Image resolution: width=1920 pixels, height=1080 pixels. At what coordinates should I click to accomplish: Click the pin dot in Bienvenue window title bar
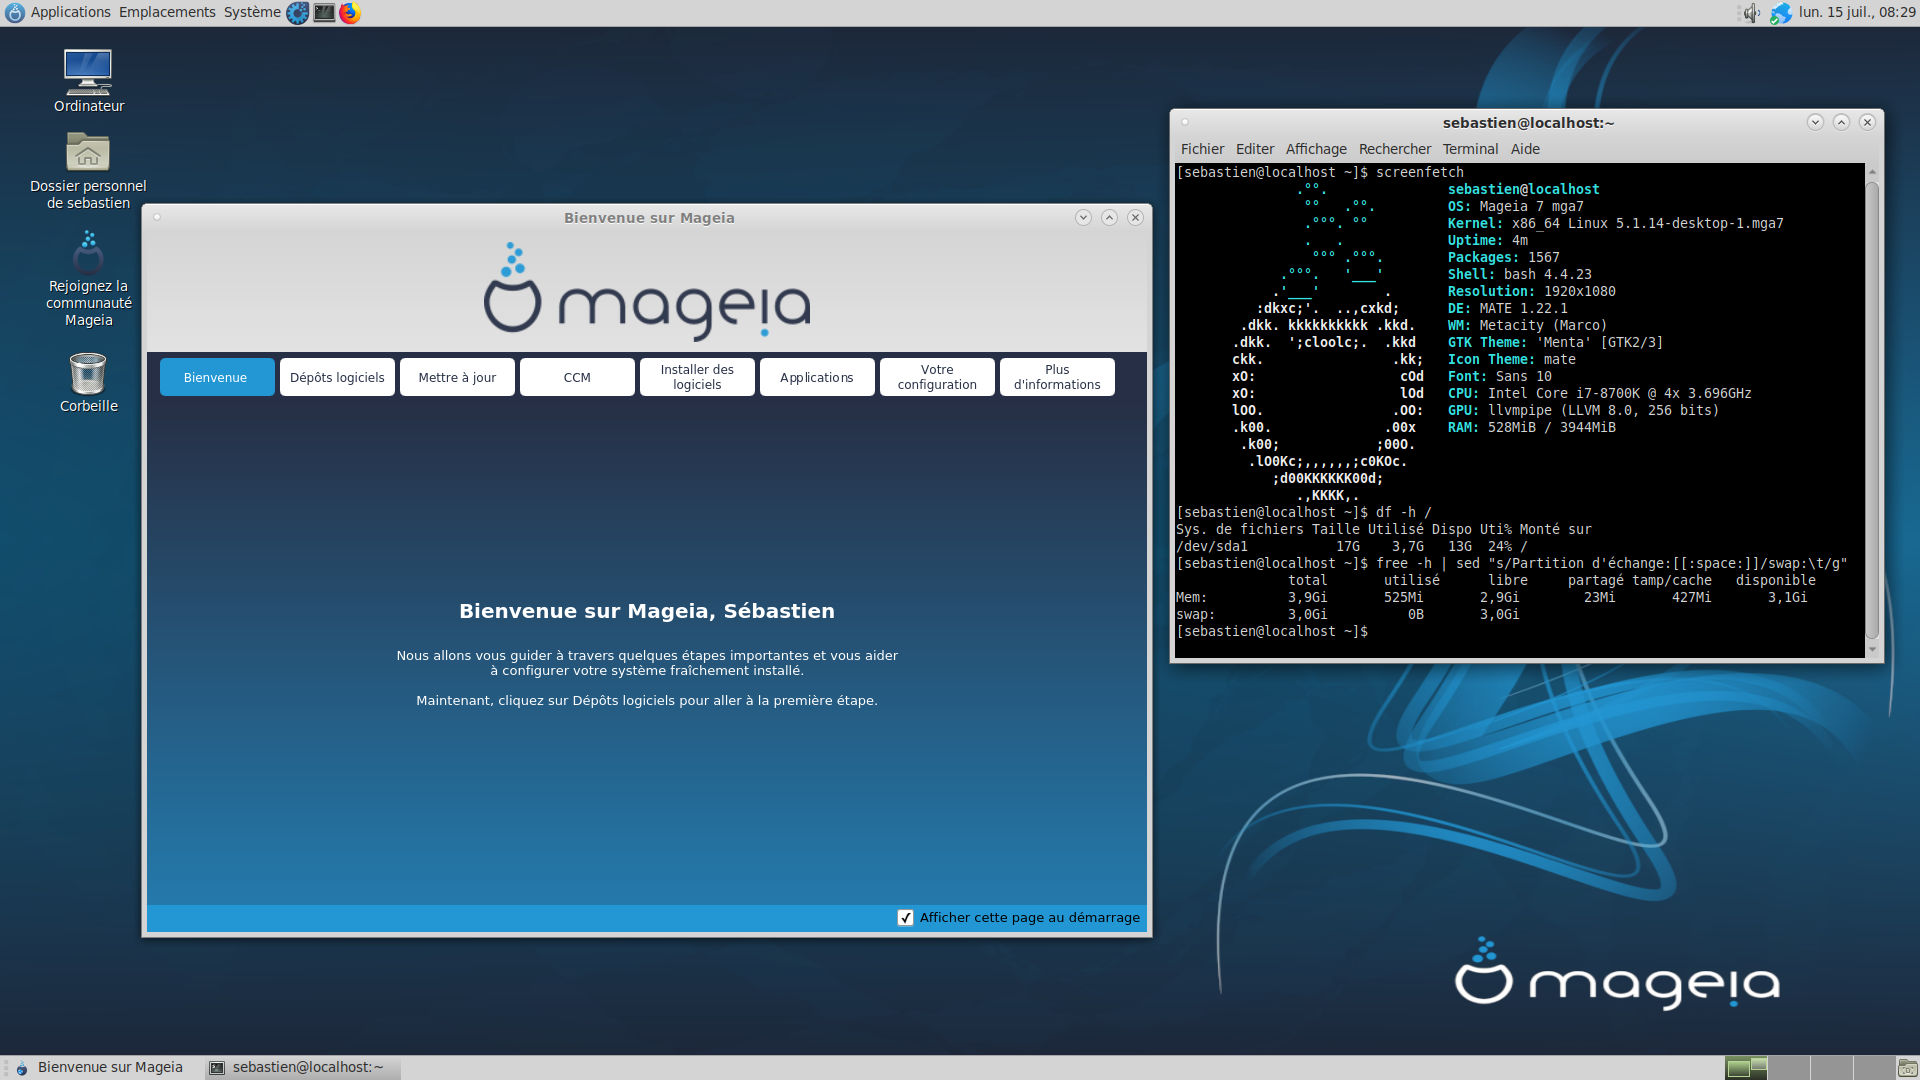pos(157,217)
